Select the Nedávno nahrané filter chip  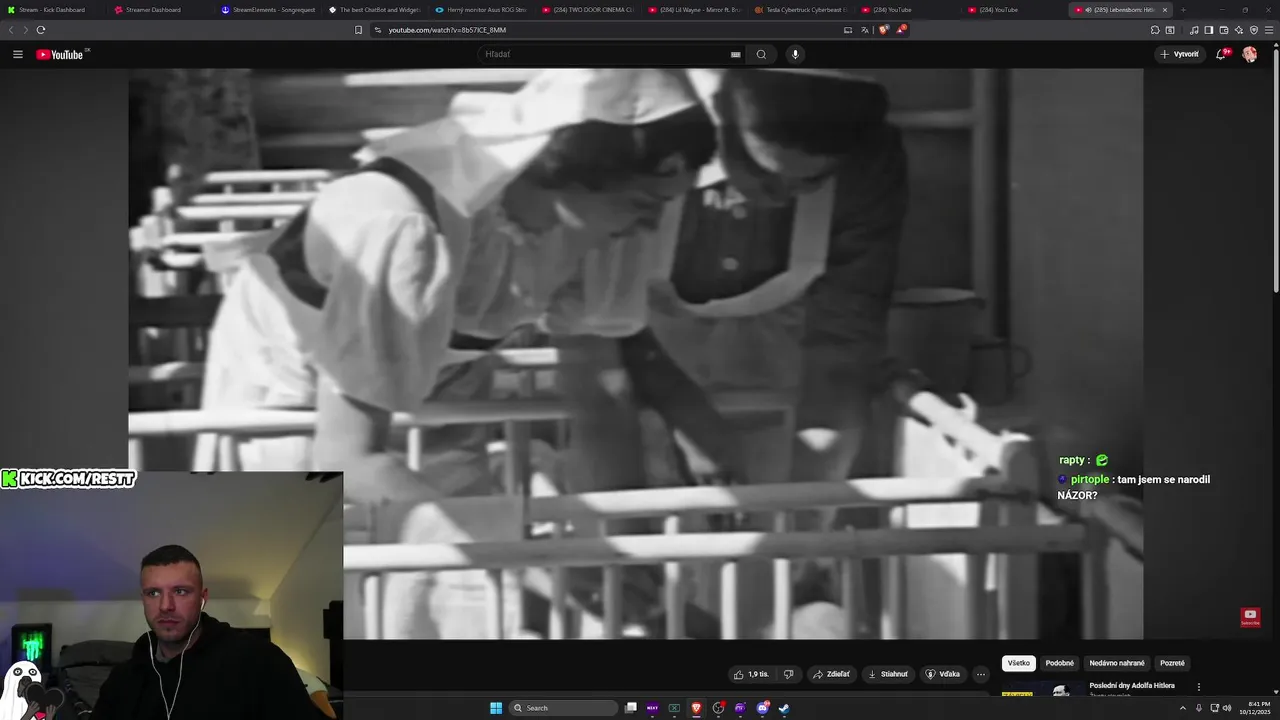pyautogui.click(x=1117, y=663)
